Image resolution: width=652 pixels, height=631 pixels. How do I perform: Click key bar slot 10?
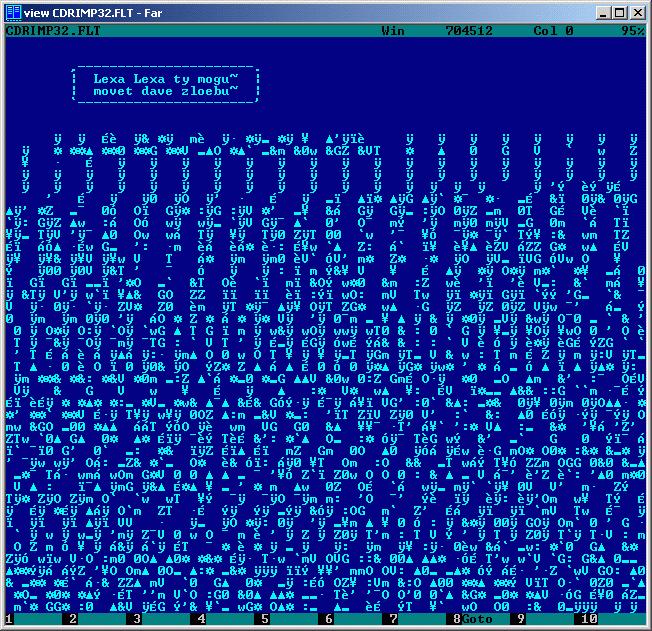[610, 619]
